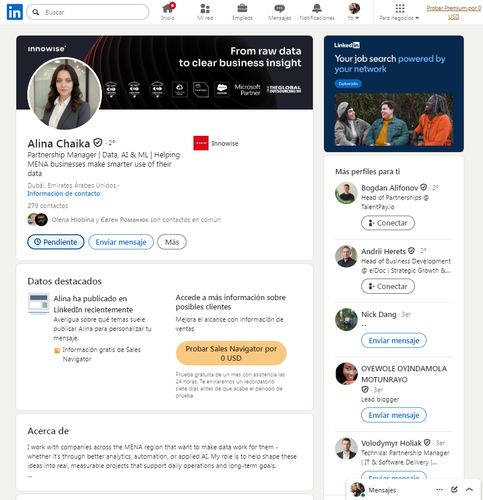Click Sales Navigator small orange icon
This screenshot has width=483, height=500.
click(57, 350)
